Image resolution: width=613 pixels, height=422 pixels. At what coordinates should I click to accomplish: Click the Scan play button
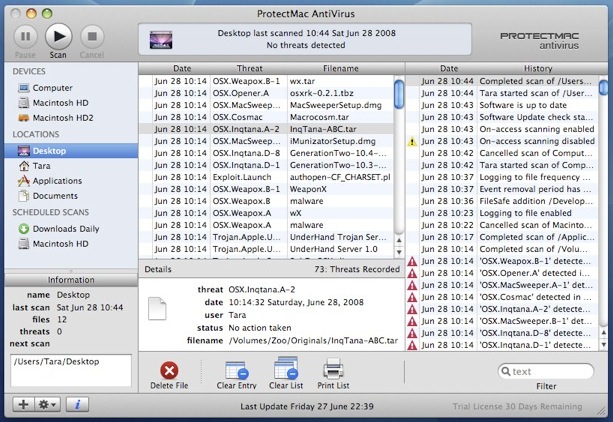(59, 36)
